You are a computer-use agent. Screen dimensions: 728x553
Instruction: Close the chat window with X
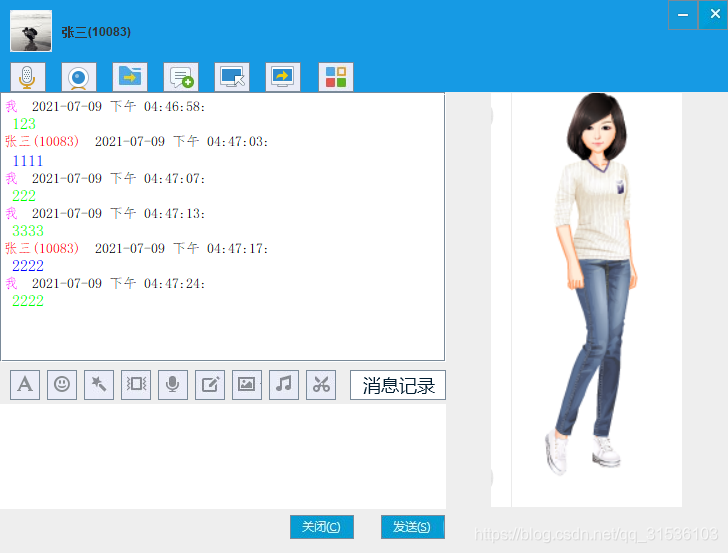tap(715, 15)
